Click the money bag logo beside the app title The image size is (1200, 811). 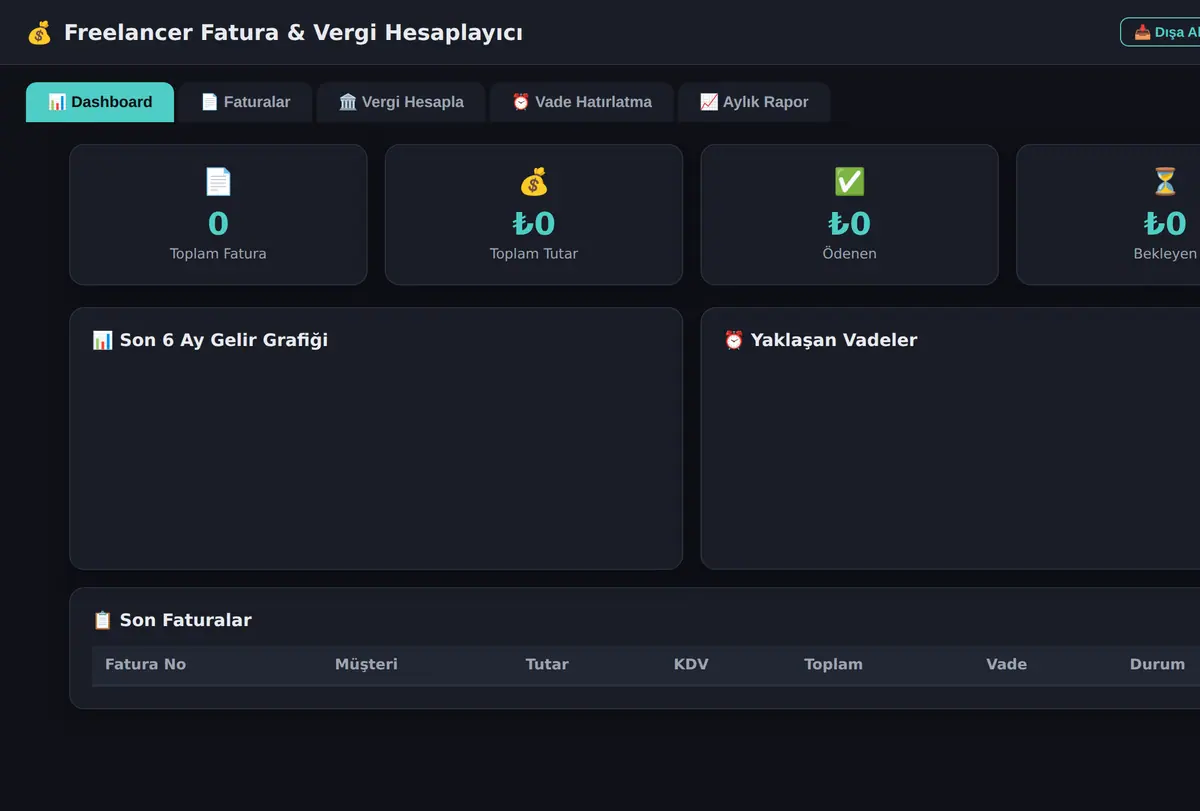39,33
